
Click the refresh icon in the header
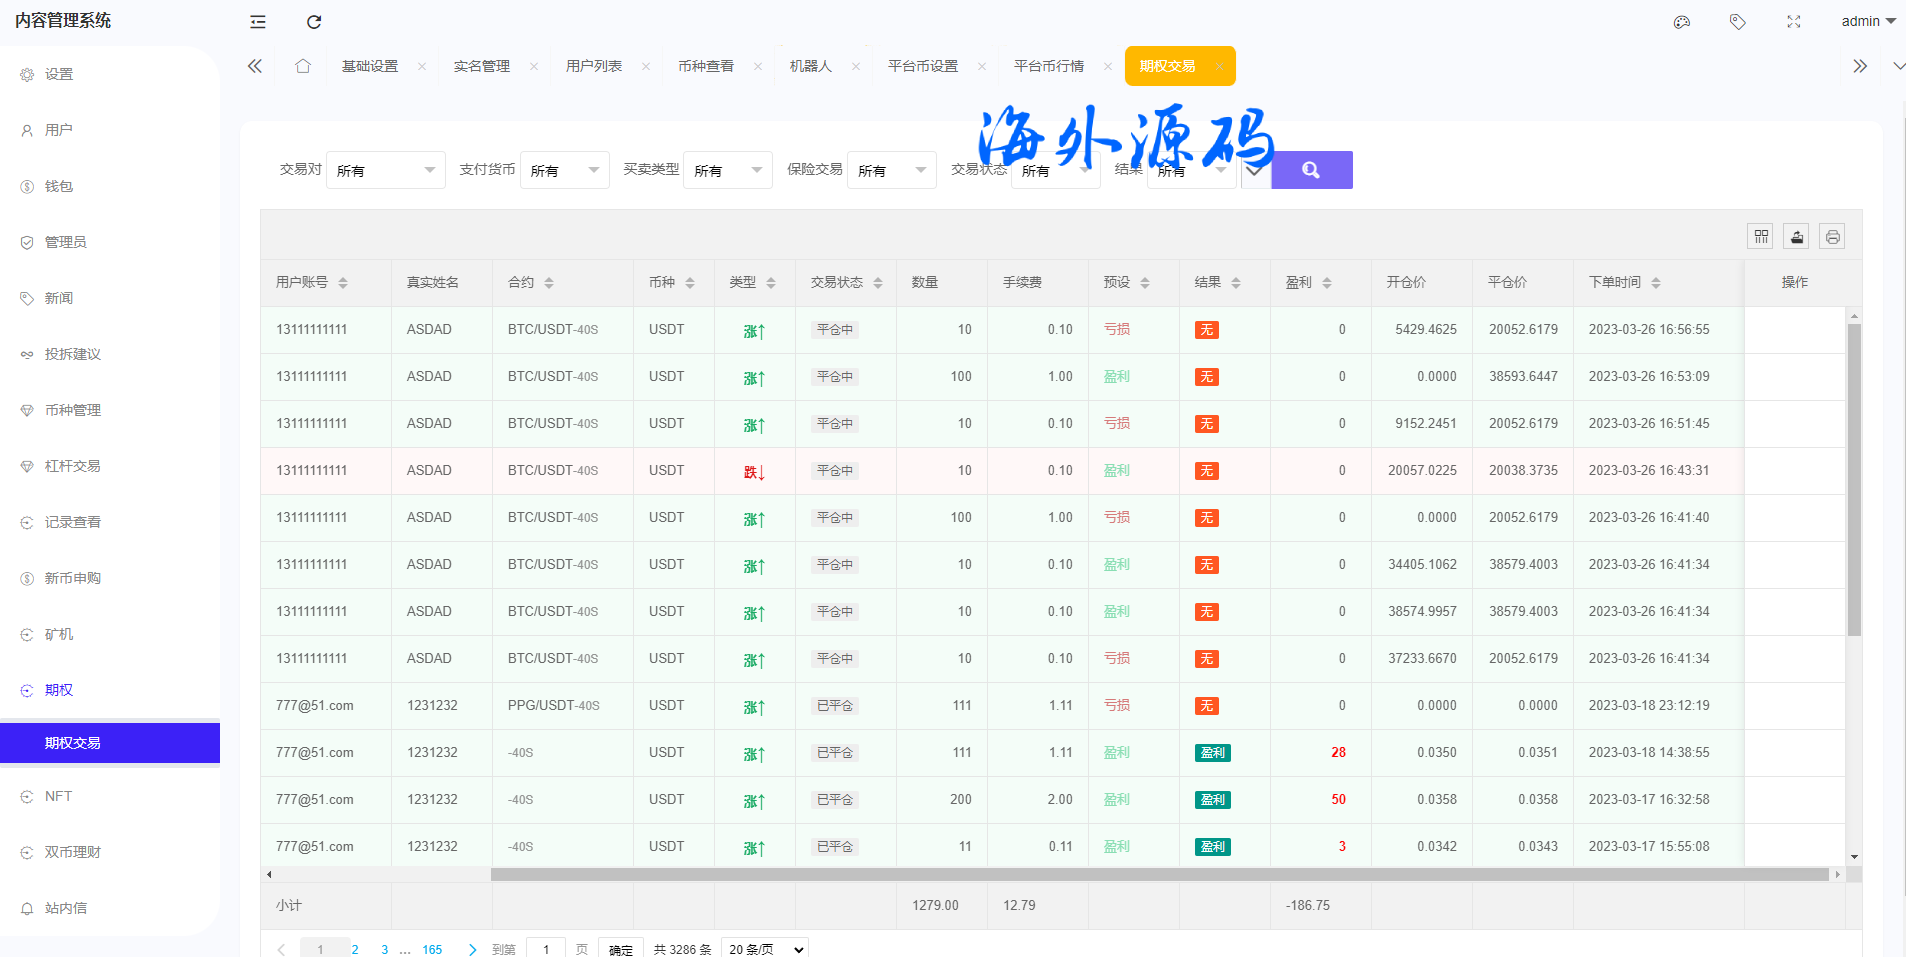[314, 22]
